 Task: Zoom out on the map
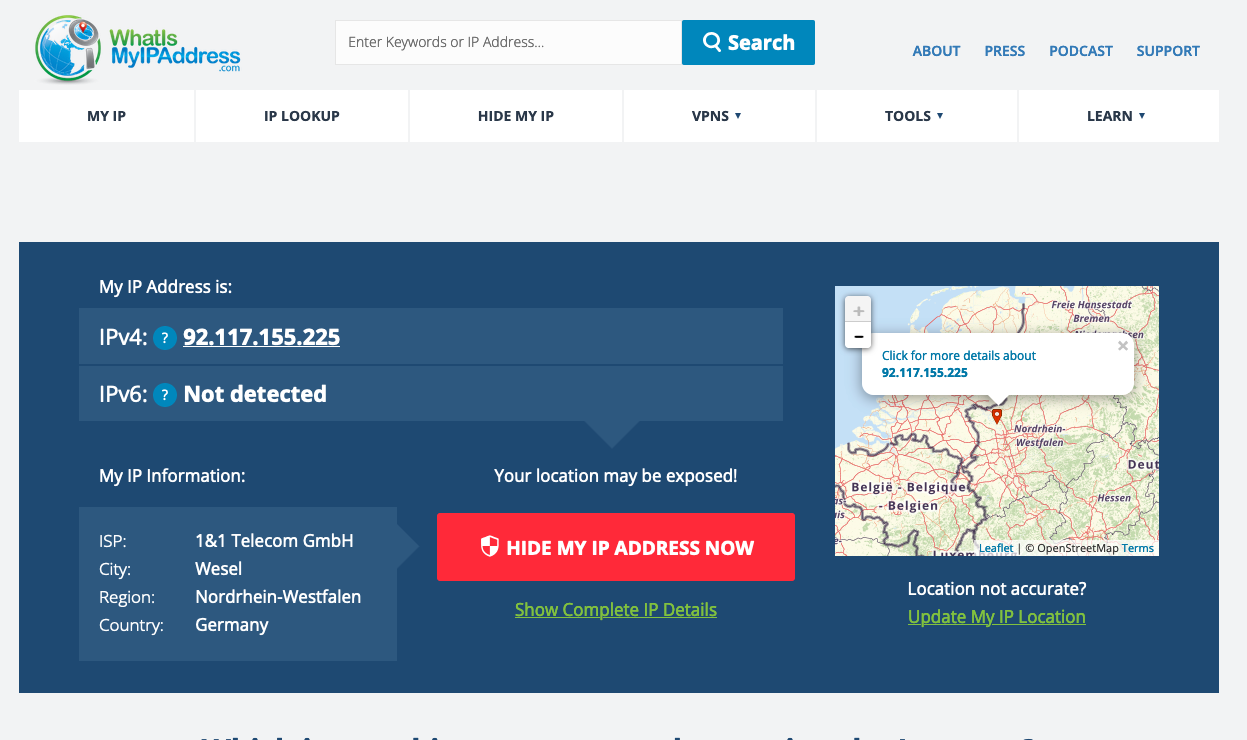(x=858, y=337)
